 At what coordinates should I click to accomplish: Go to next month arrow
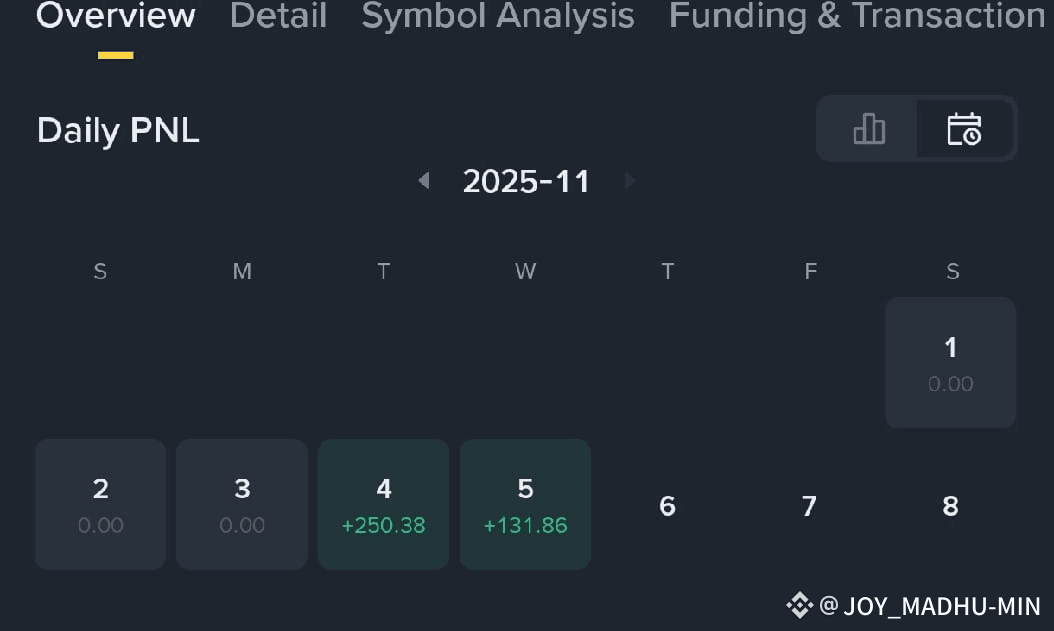(x=630, y=180)
